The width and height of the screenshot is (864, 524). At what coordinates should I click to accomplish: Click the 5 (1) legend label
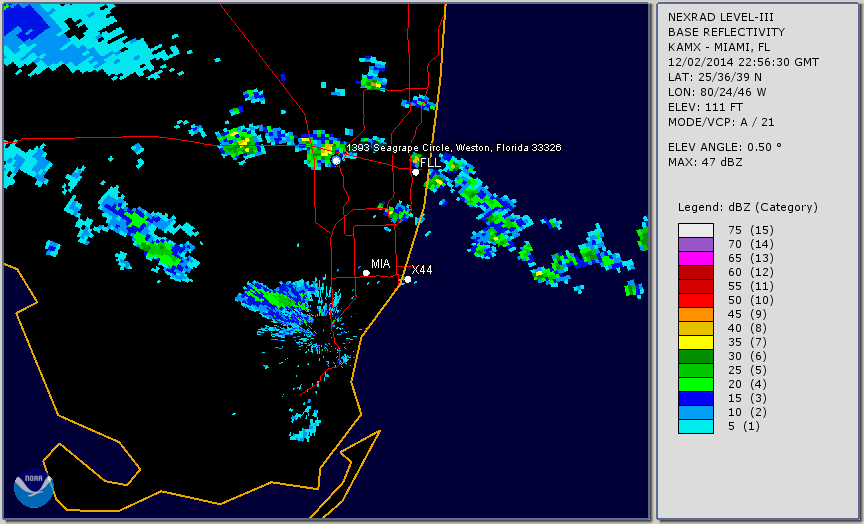(x=744, y=426)
